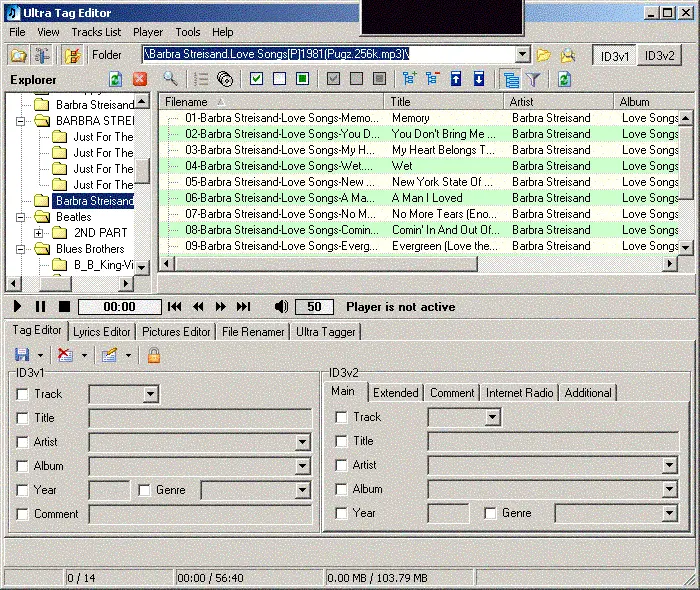Pause the player
Image resolution: width=700 pixels, height=590 pixels.
(x=40, y=307)
